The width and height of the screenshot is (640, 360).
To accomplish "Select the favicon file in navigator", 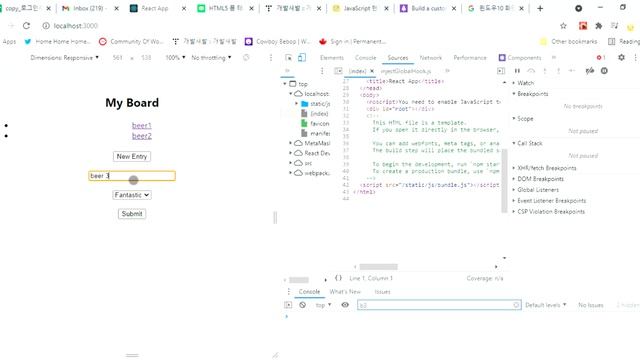I will pyautogui.click(x=315, y=123).
